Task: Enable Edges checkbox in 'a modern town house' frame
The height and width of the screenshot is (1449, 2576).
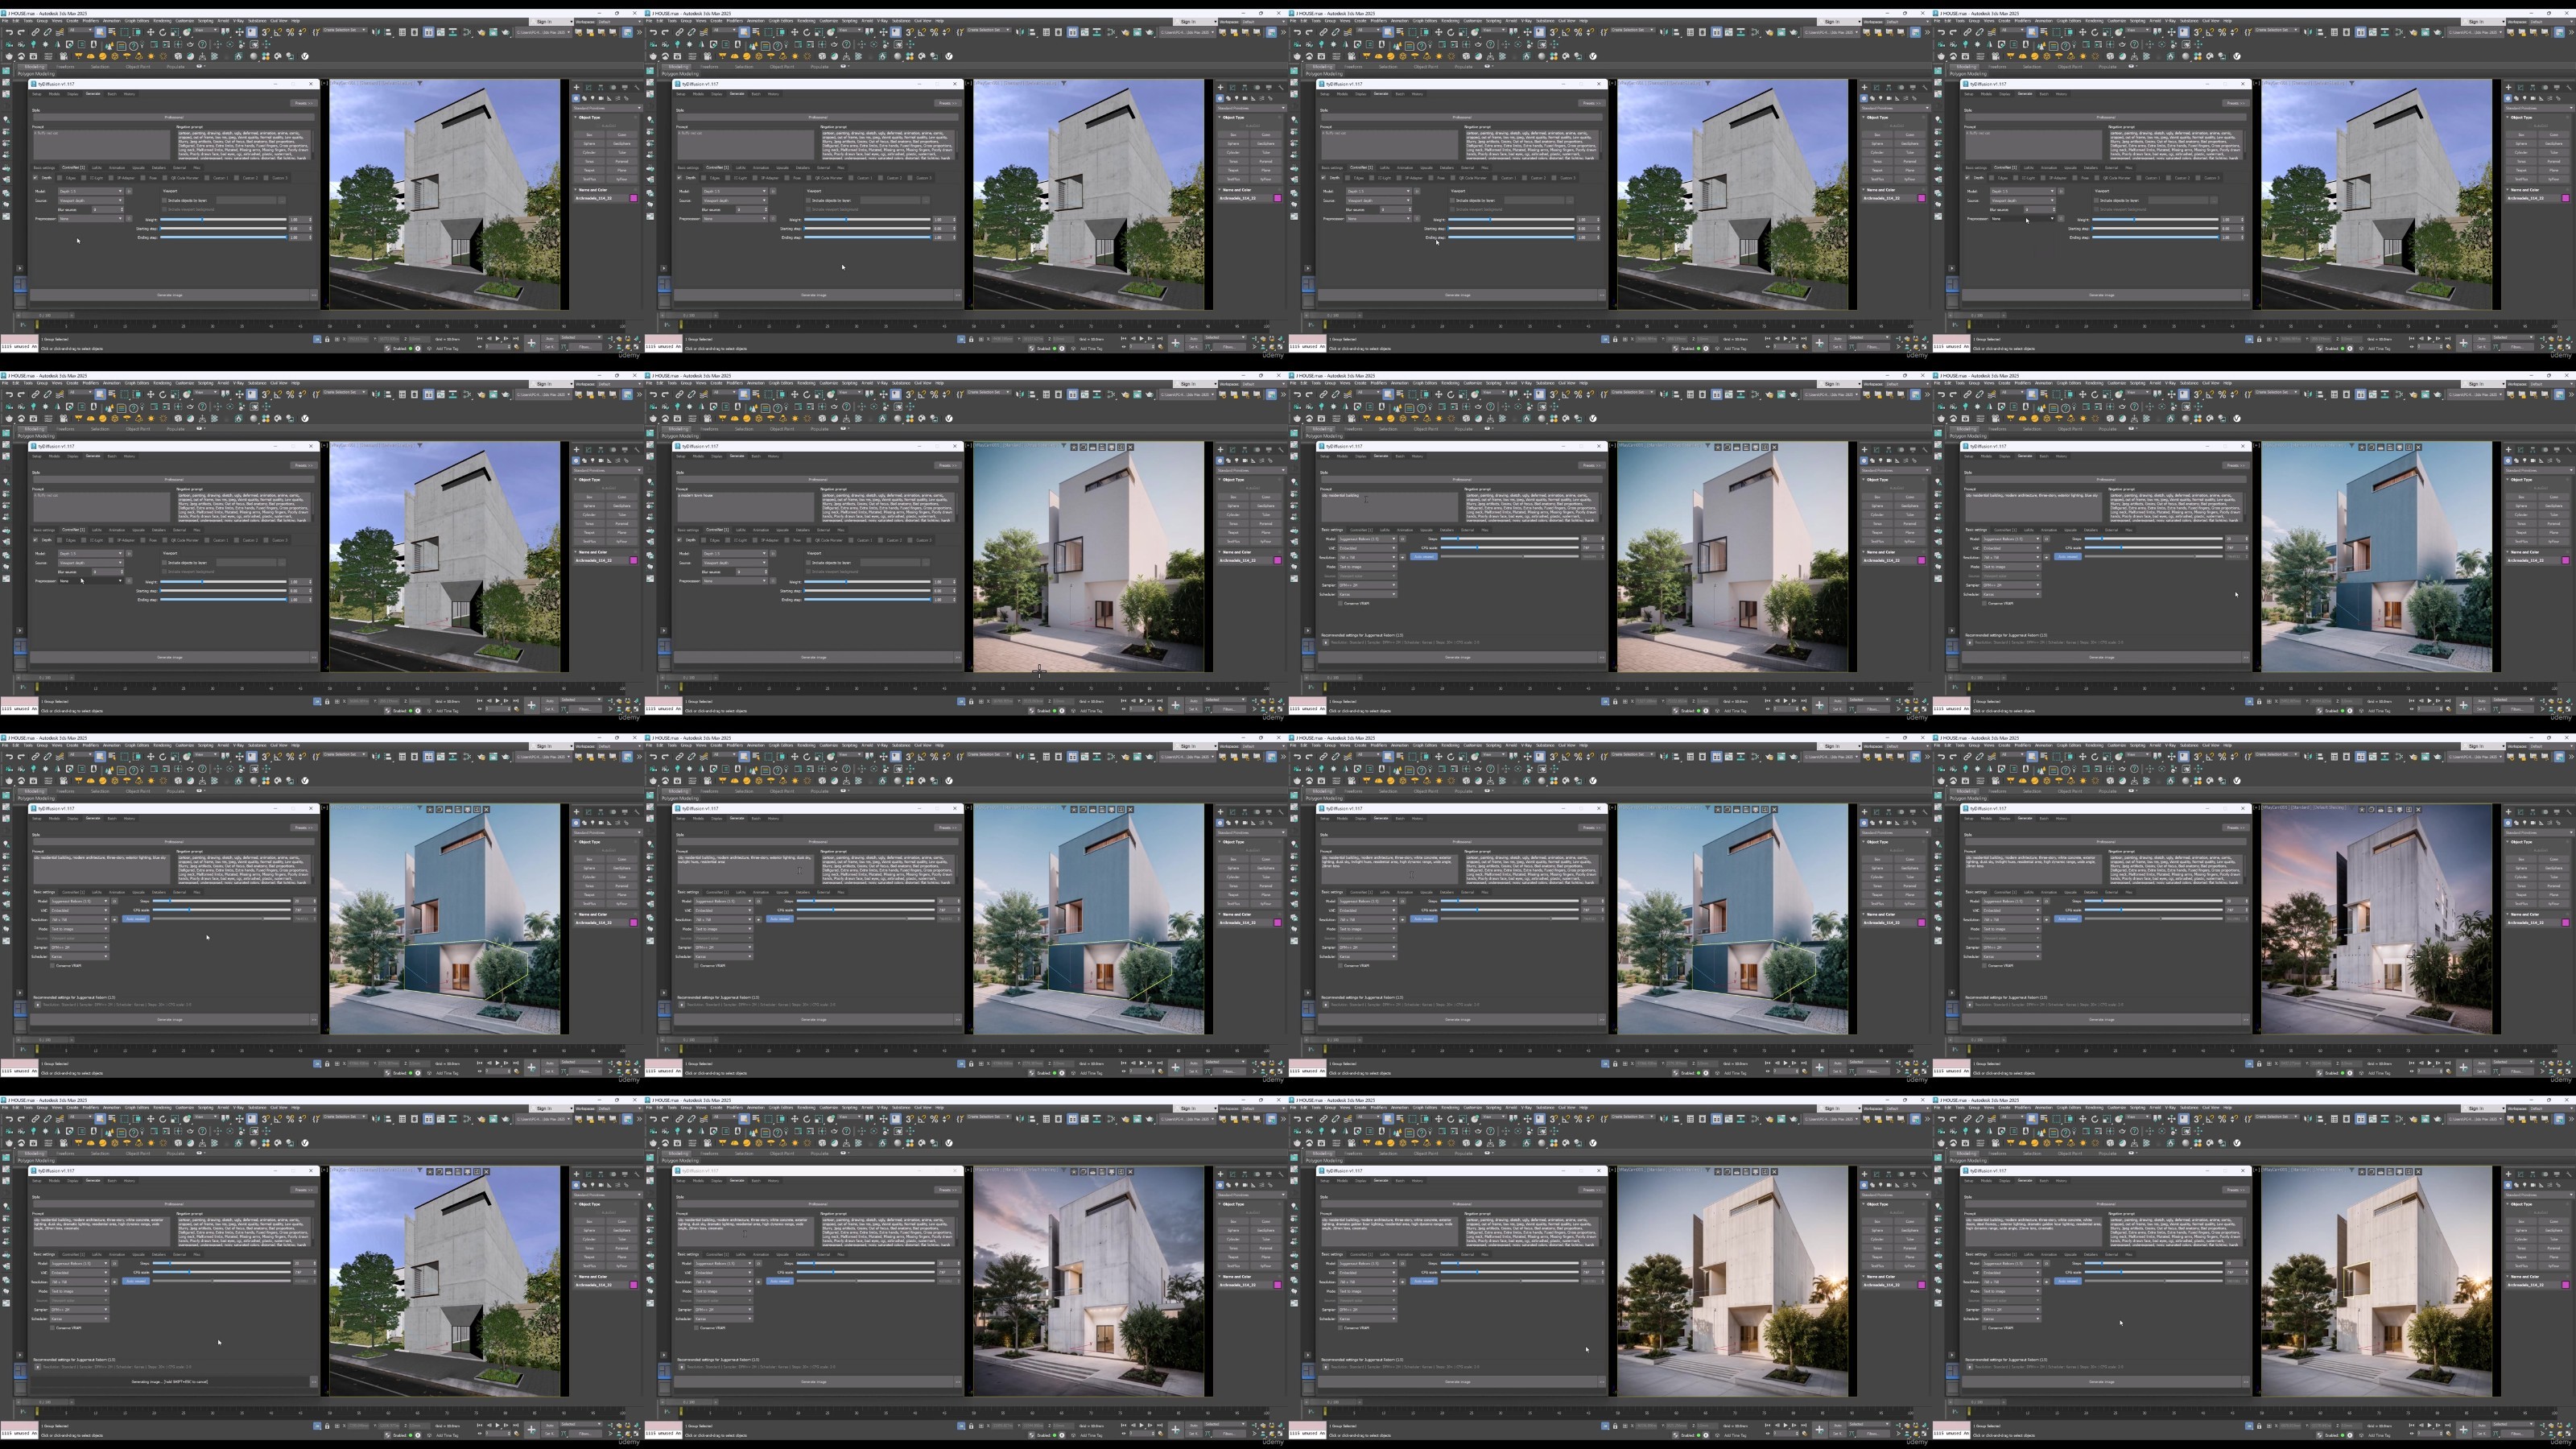Action: 704,540
